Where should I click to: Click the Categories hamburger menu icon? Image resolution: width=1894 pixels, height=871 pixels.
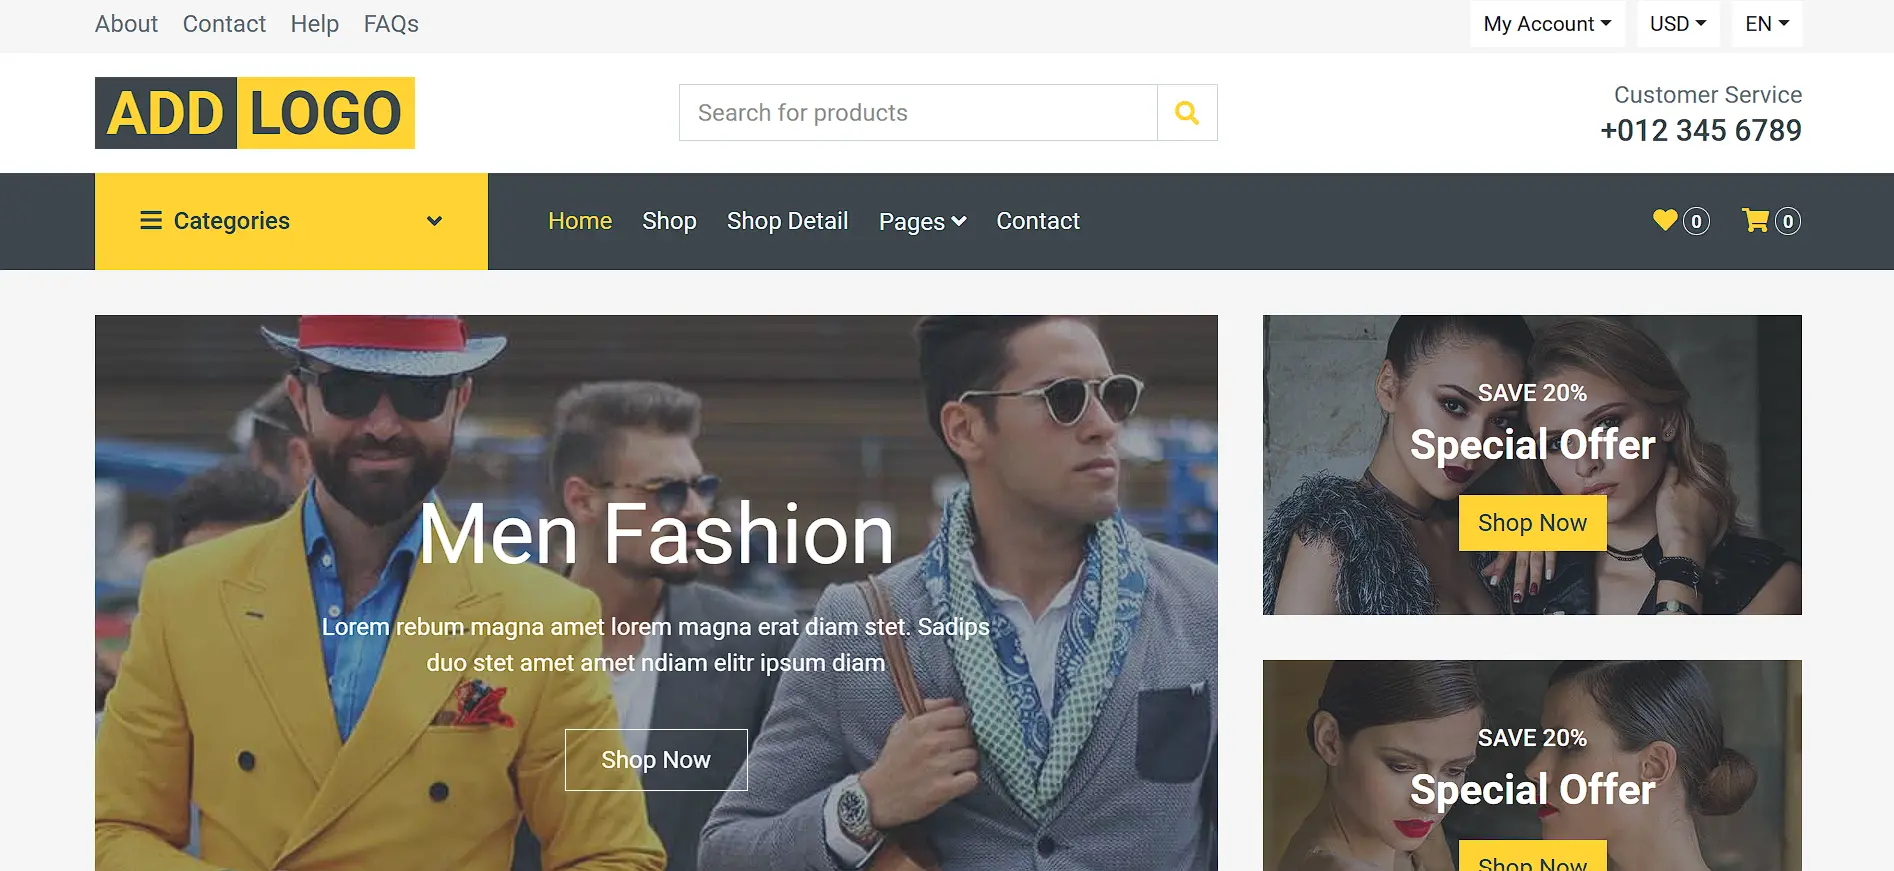(151, 220)
